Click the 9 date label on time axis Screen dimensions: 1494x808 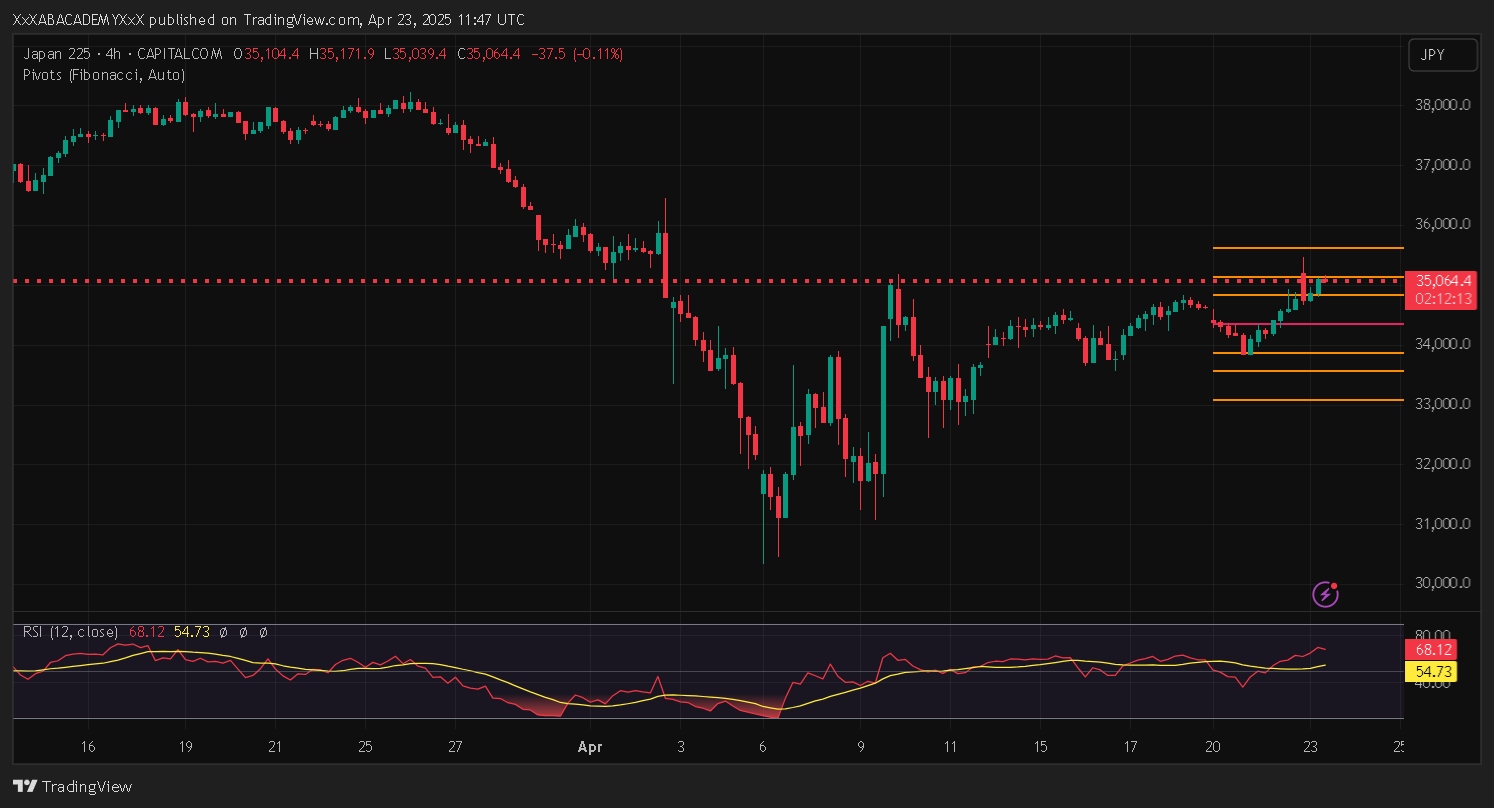(860, 747)
